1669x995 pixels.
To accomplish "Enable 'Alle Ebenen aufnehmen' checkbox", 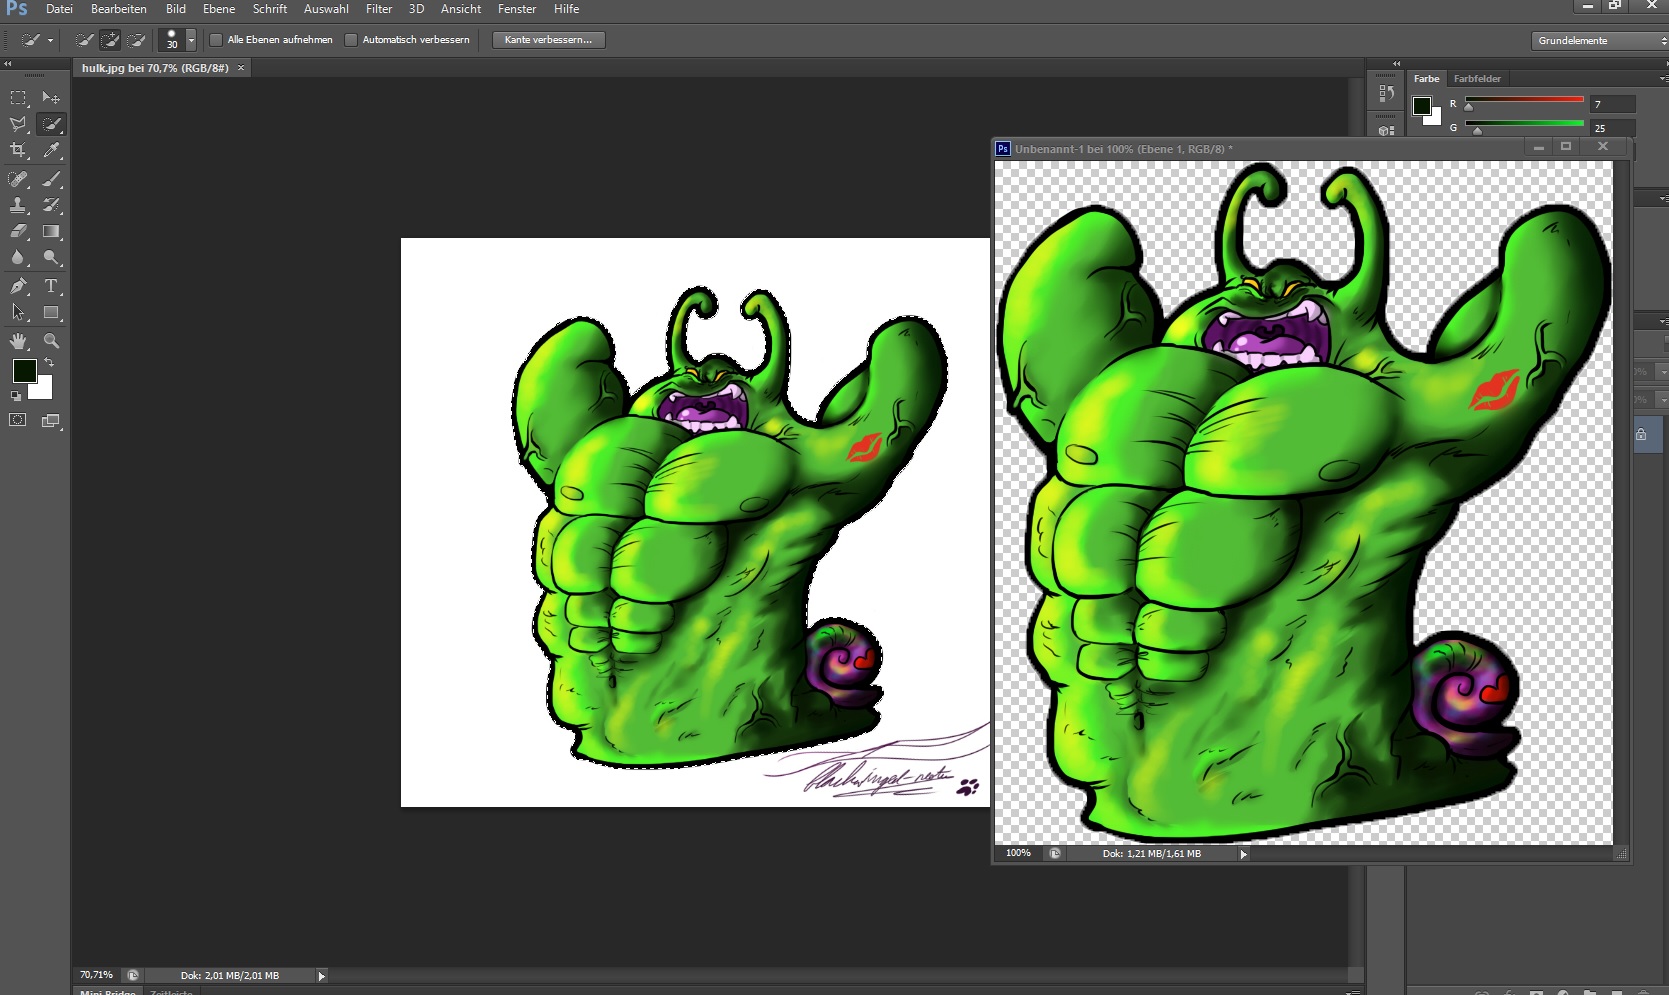I will tap(216, 40).
